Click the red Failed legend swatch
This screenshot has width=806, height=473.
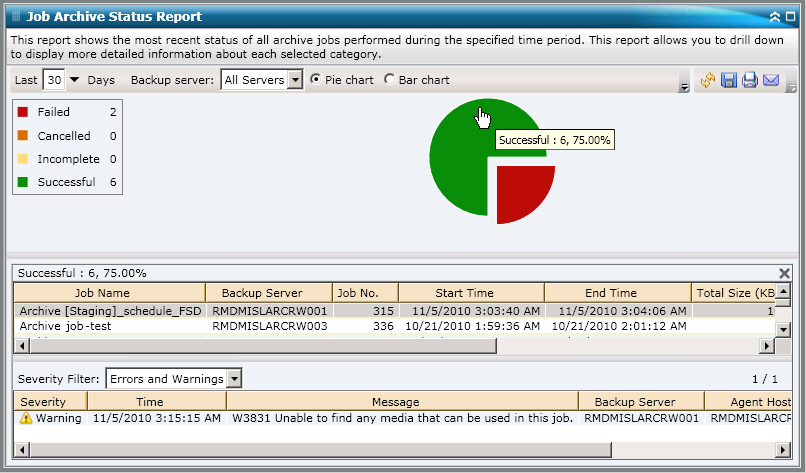[23, 113]
